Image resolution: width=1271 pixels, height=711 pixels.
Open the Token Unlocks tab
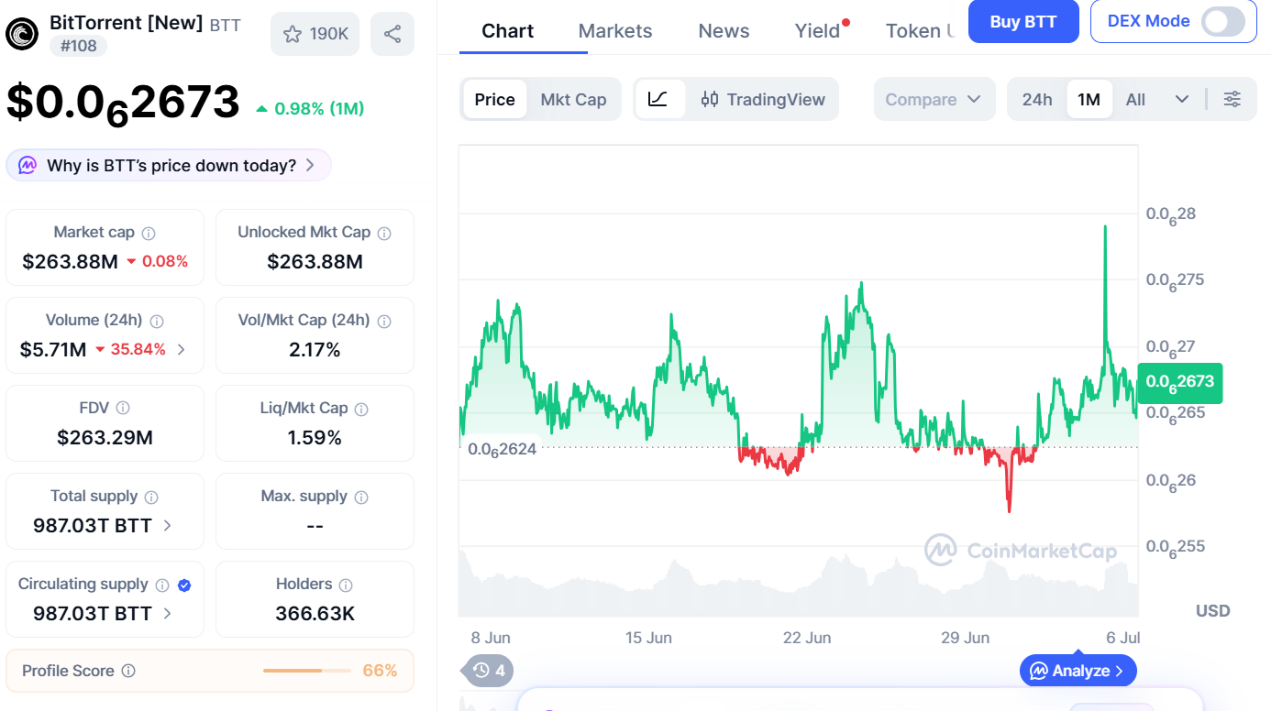(x=920, y=31)
